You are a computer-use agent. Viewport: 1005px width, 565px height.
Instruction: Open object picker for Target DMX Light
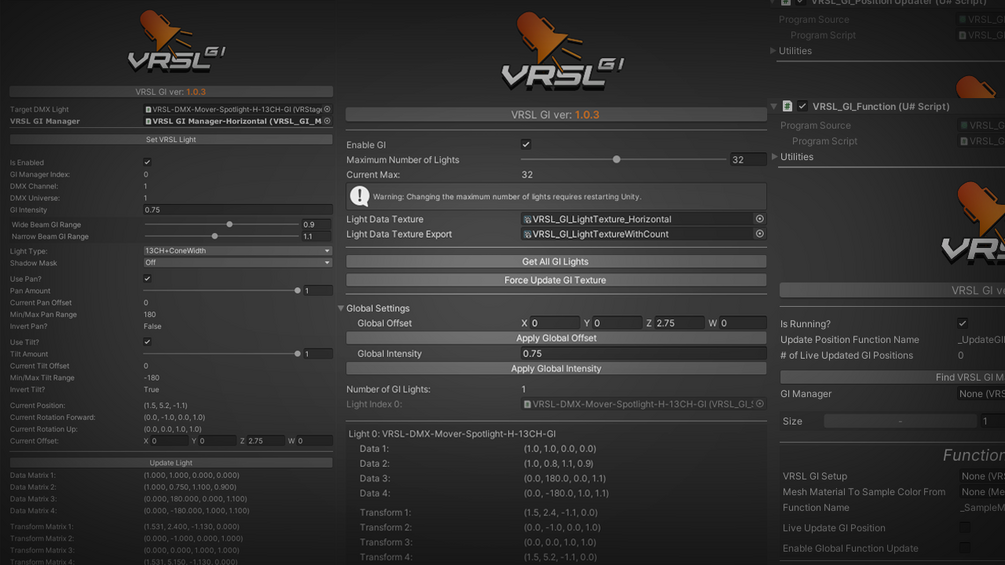pos(327,110)
